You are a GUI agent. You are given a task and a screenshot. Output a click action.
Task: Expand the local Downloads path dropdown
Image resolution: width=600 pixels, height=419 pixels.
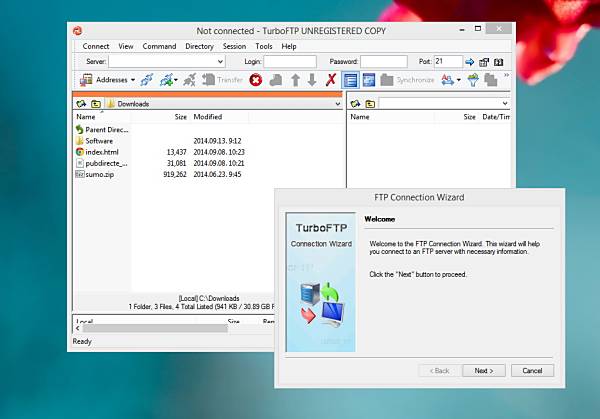(338, 104)
